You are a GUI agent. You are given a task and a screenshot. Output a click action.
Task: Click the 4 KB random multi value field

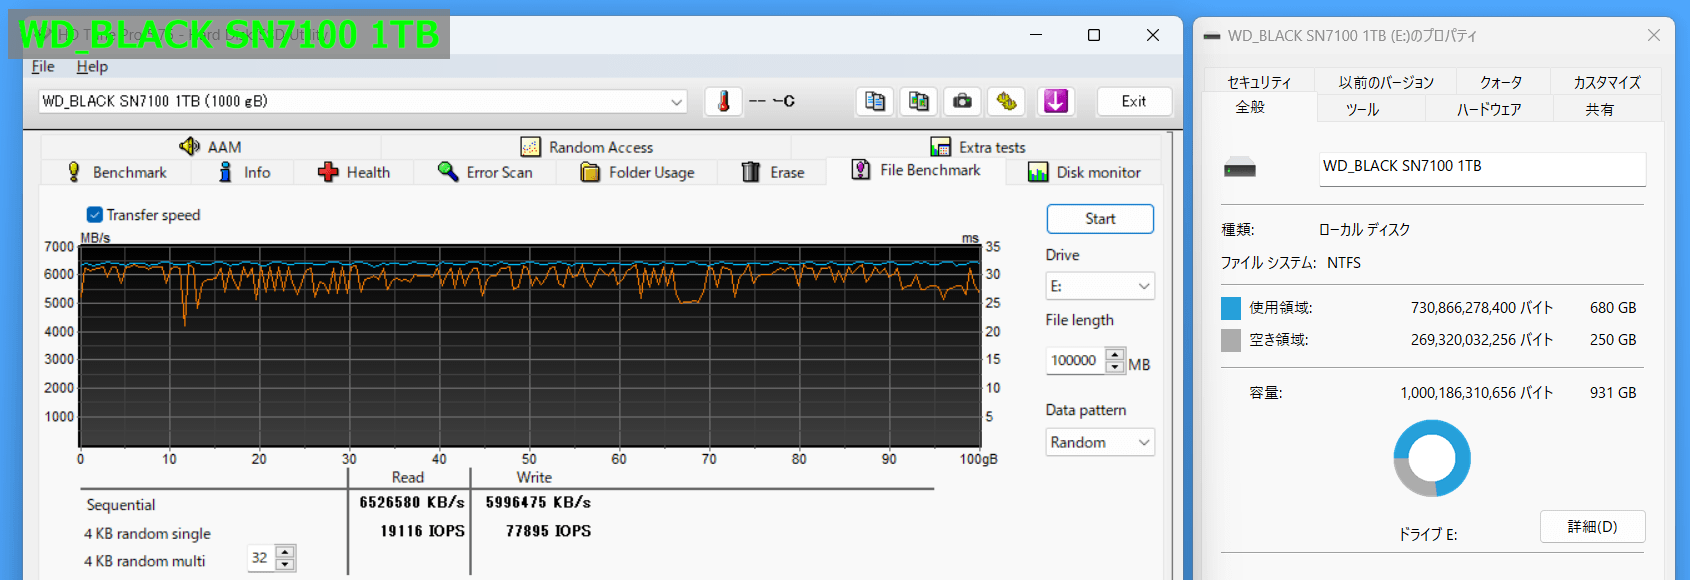(x=261, y=558)
